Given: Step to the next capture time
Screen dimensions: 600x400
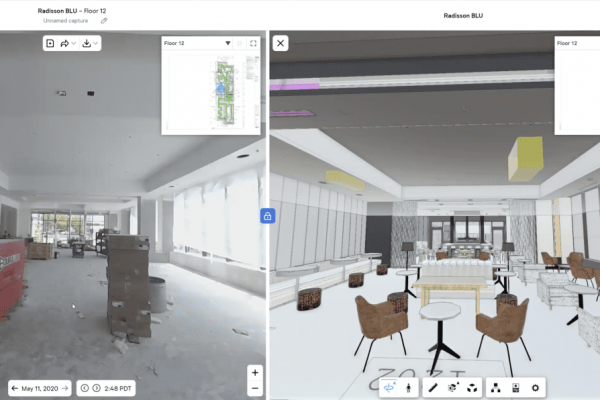Looking at the screenshot, I should tap(96, 388).
